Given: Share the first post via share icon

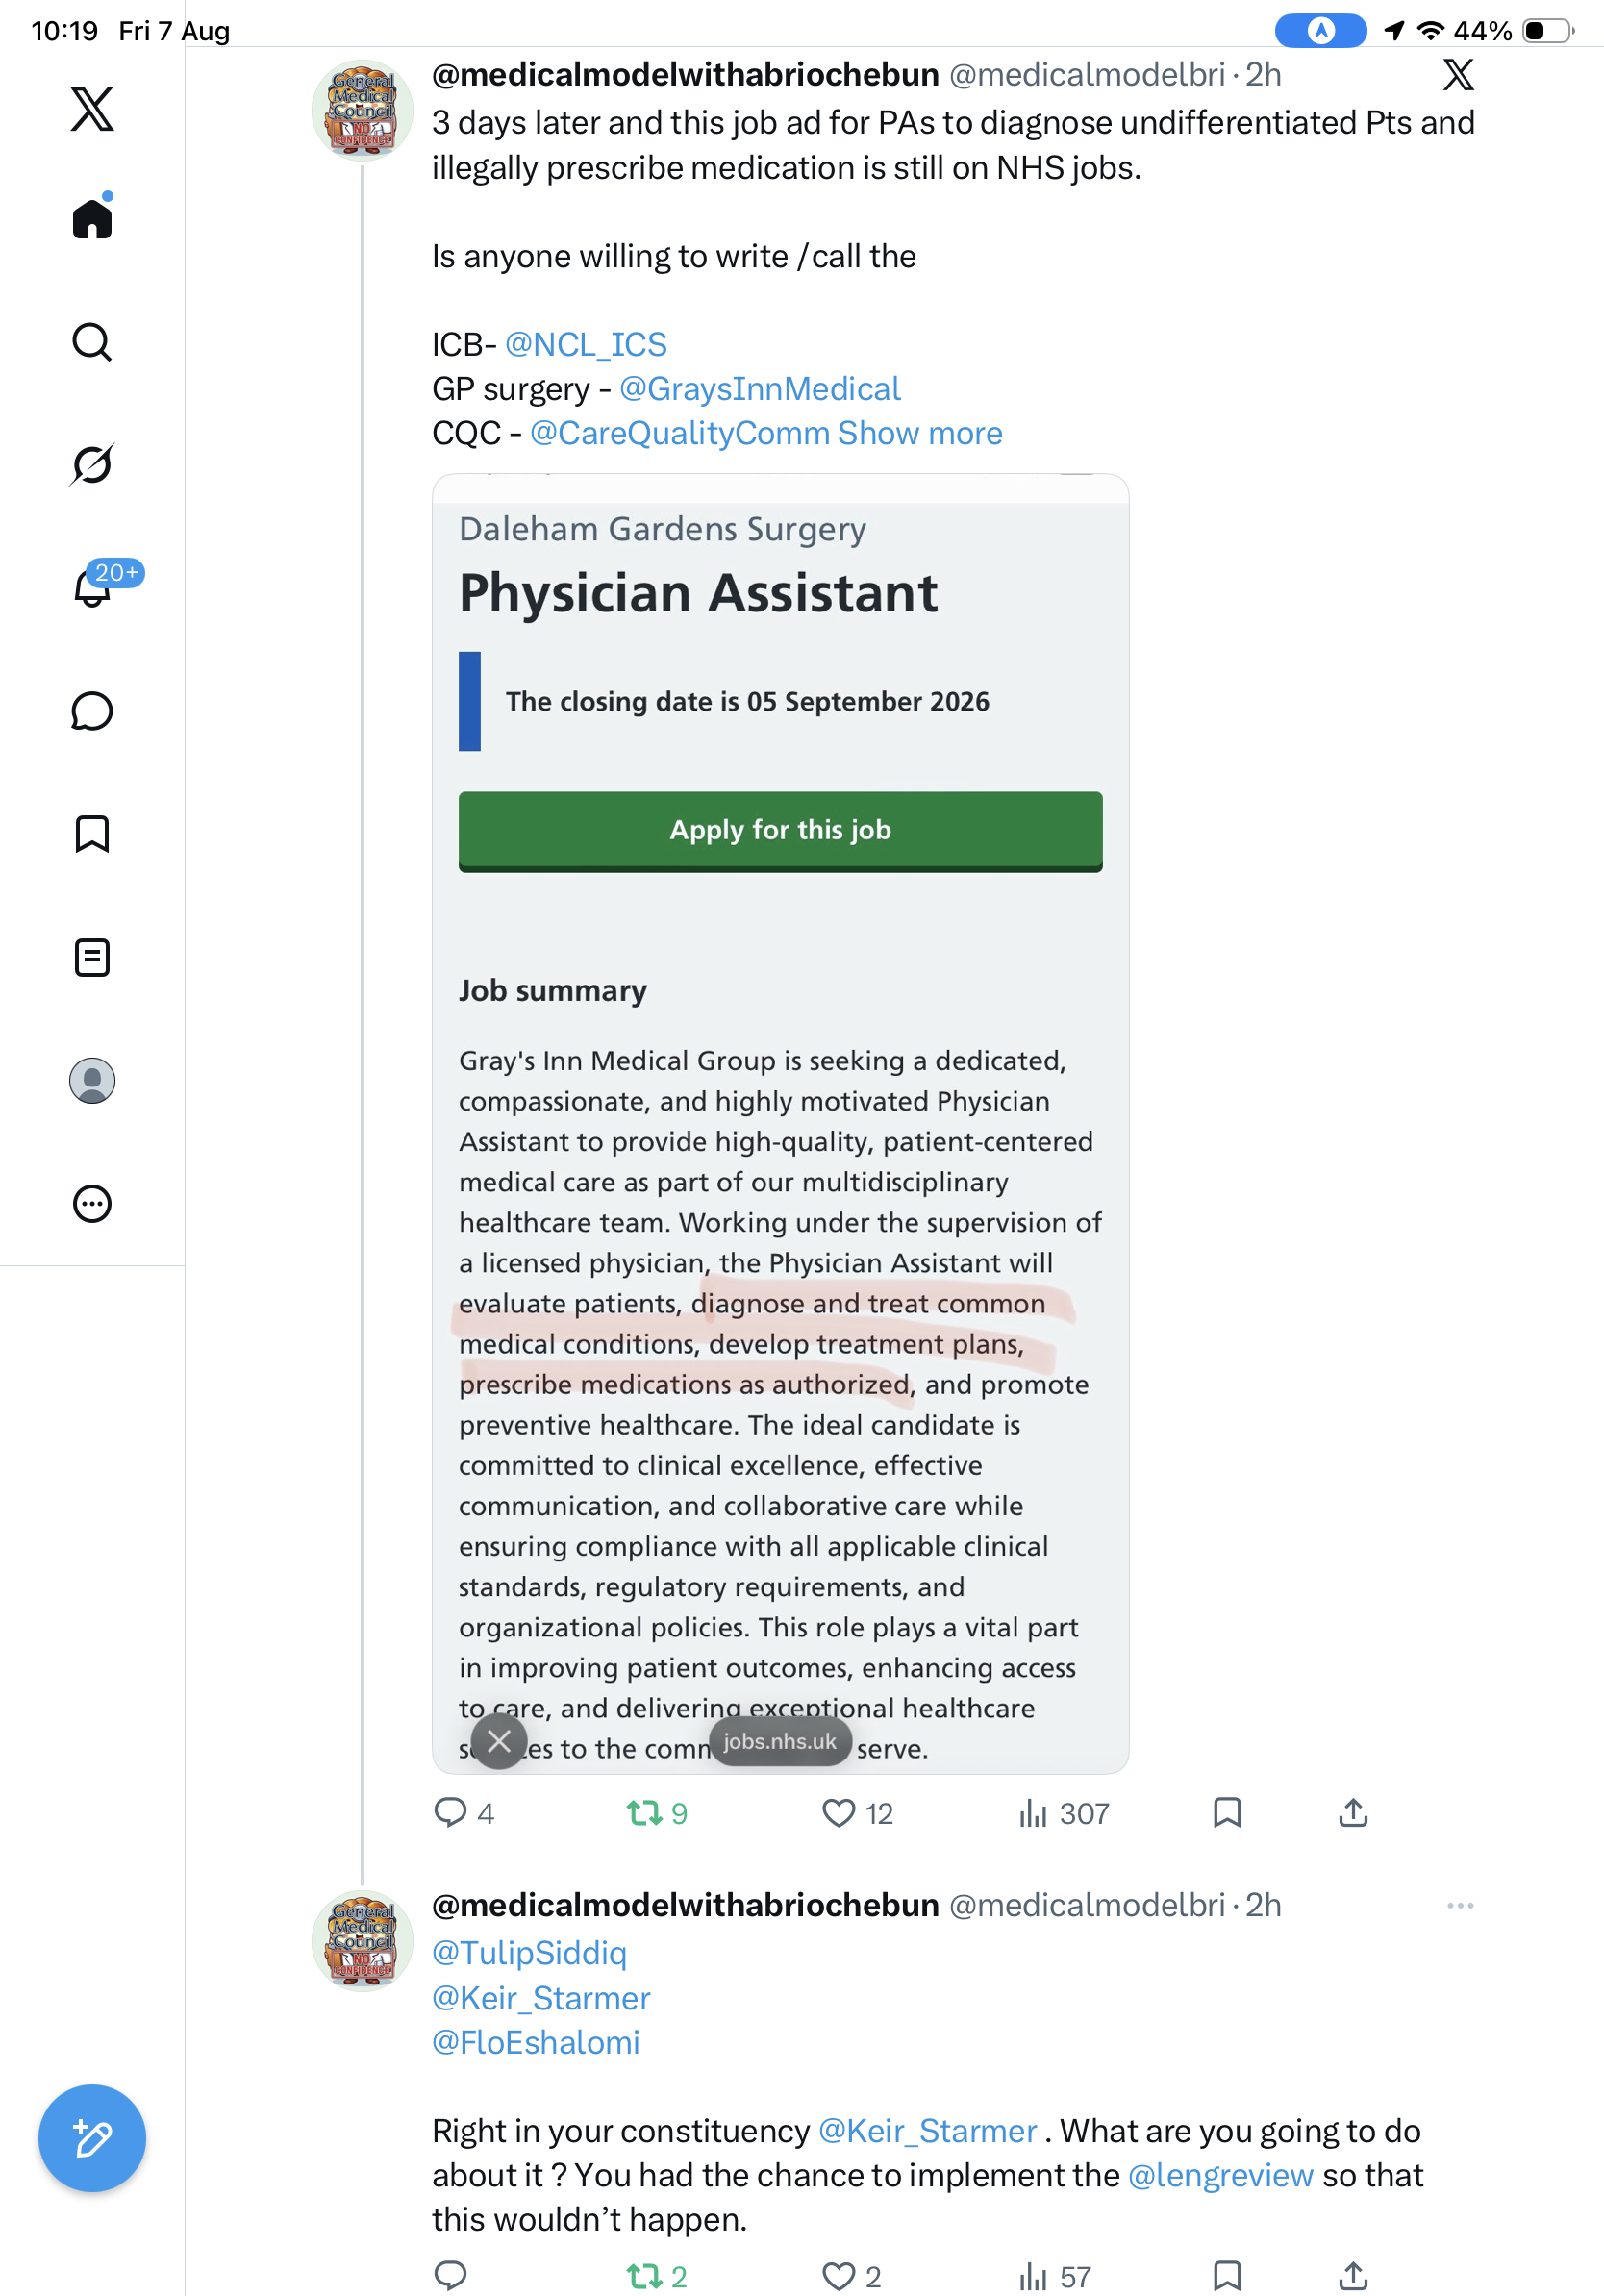Looking at the screenshot, I should 1353,1812.
